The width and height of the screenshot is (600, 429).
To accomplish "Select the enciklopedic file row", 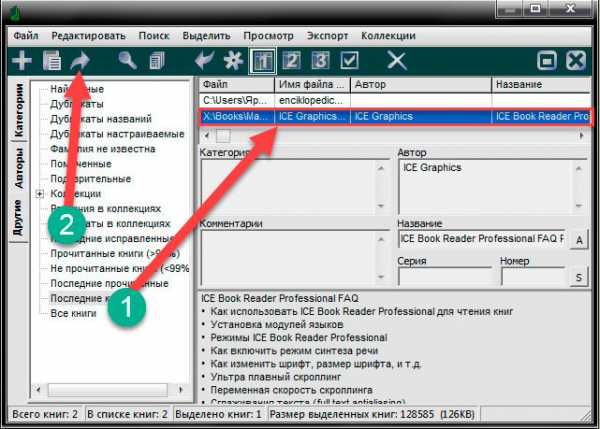I will click(x=395, y=101).
